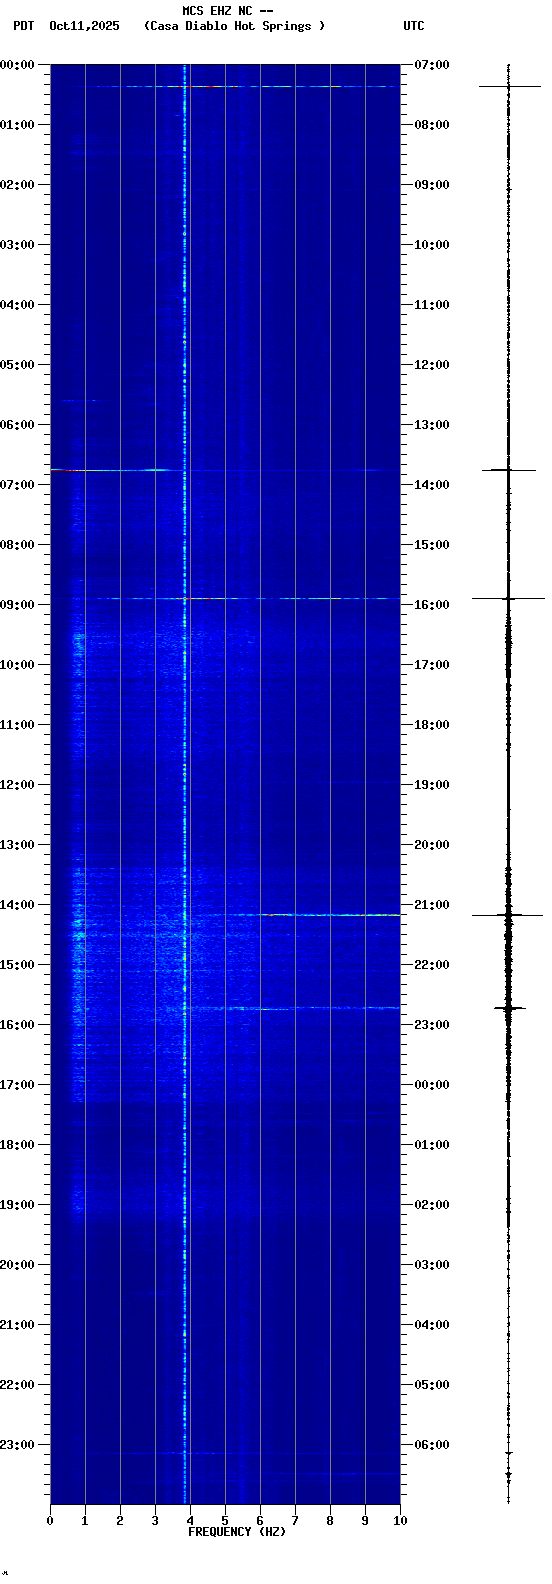Click the UTC time label 05:00
This screenshot has width=552, height=1584.
(432, 1385)
